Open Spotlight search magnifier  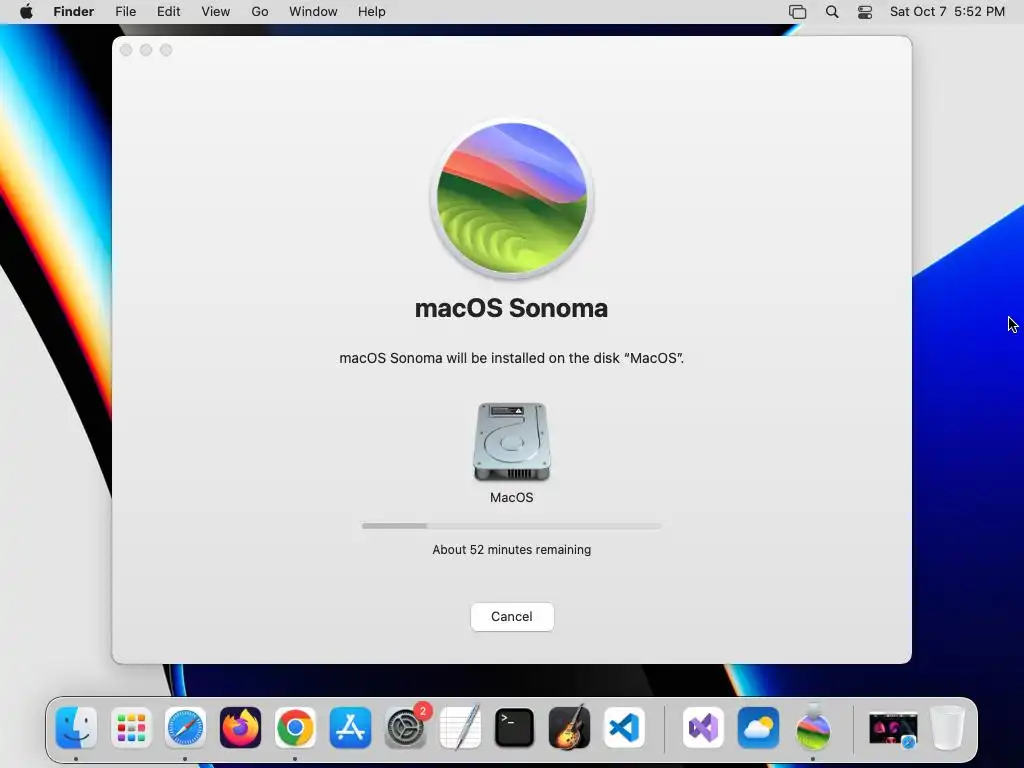click(832, 12)
